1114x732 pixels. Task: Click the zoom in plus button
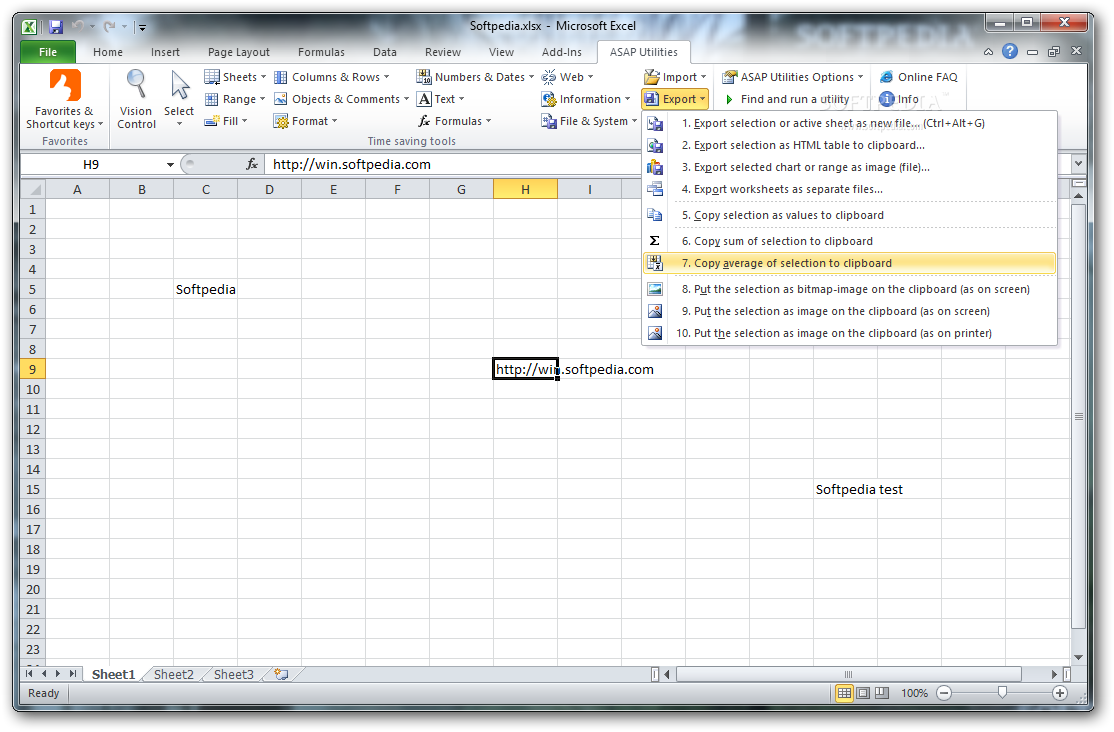click(x=1059, y=693)
